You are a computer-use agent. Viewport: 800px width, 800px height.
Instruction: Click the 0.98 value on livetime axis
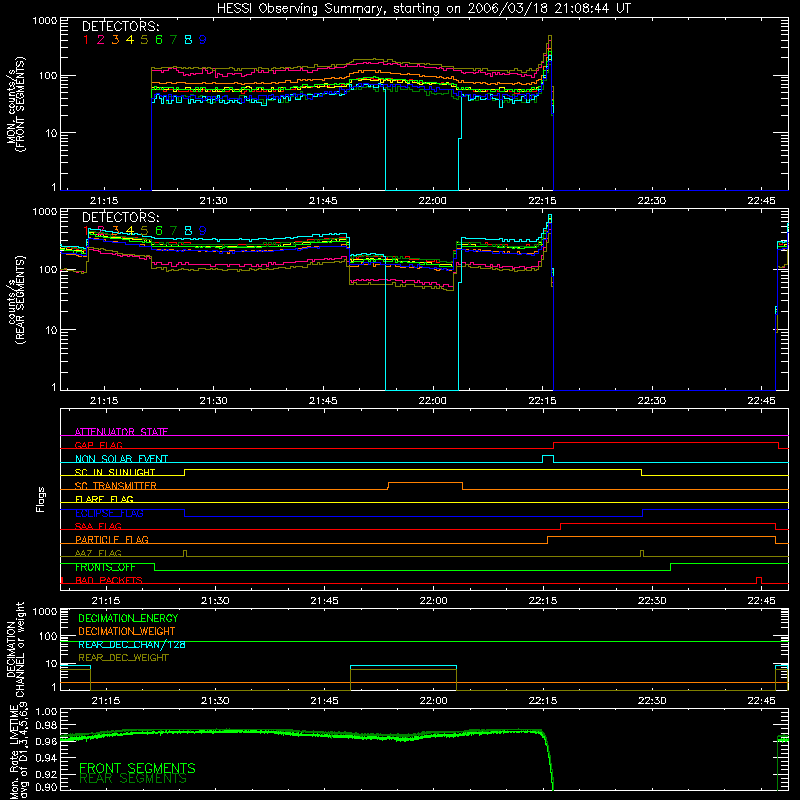pos(46,726)
